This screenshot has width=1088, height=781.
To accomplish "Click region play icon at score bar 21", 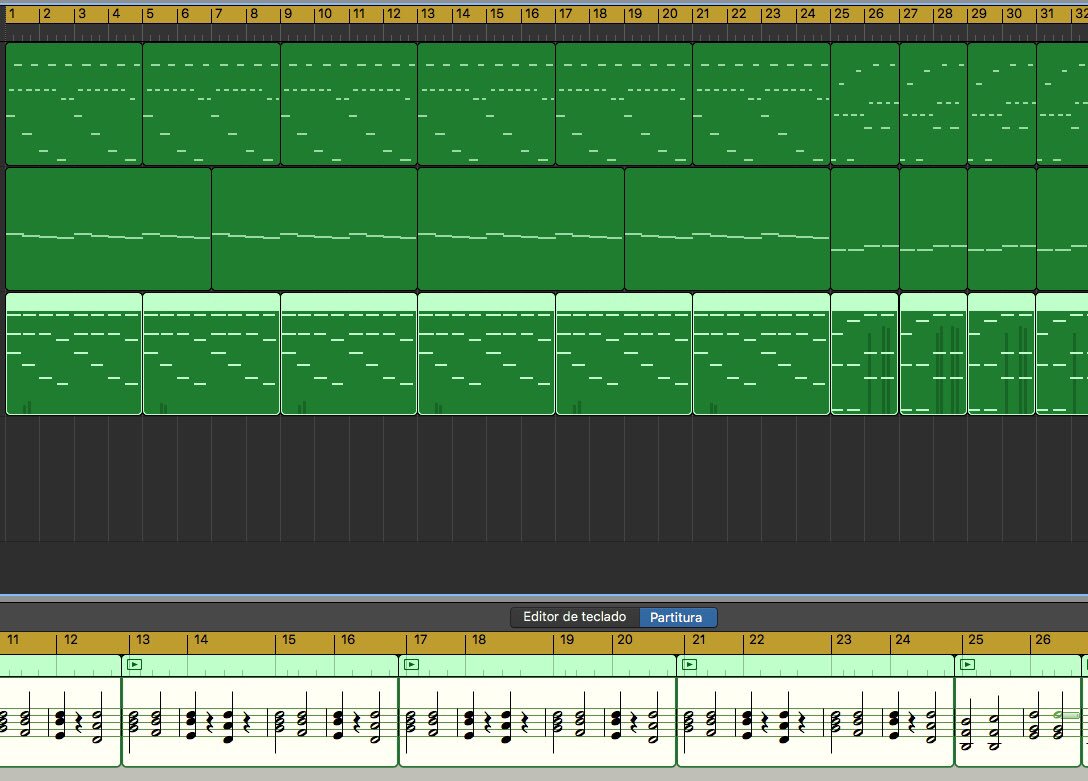I will coord(689,664).
